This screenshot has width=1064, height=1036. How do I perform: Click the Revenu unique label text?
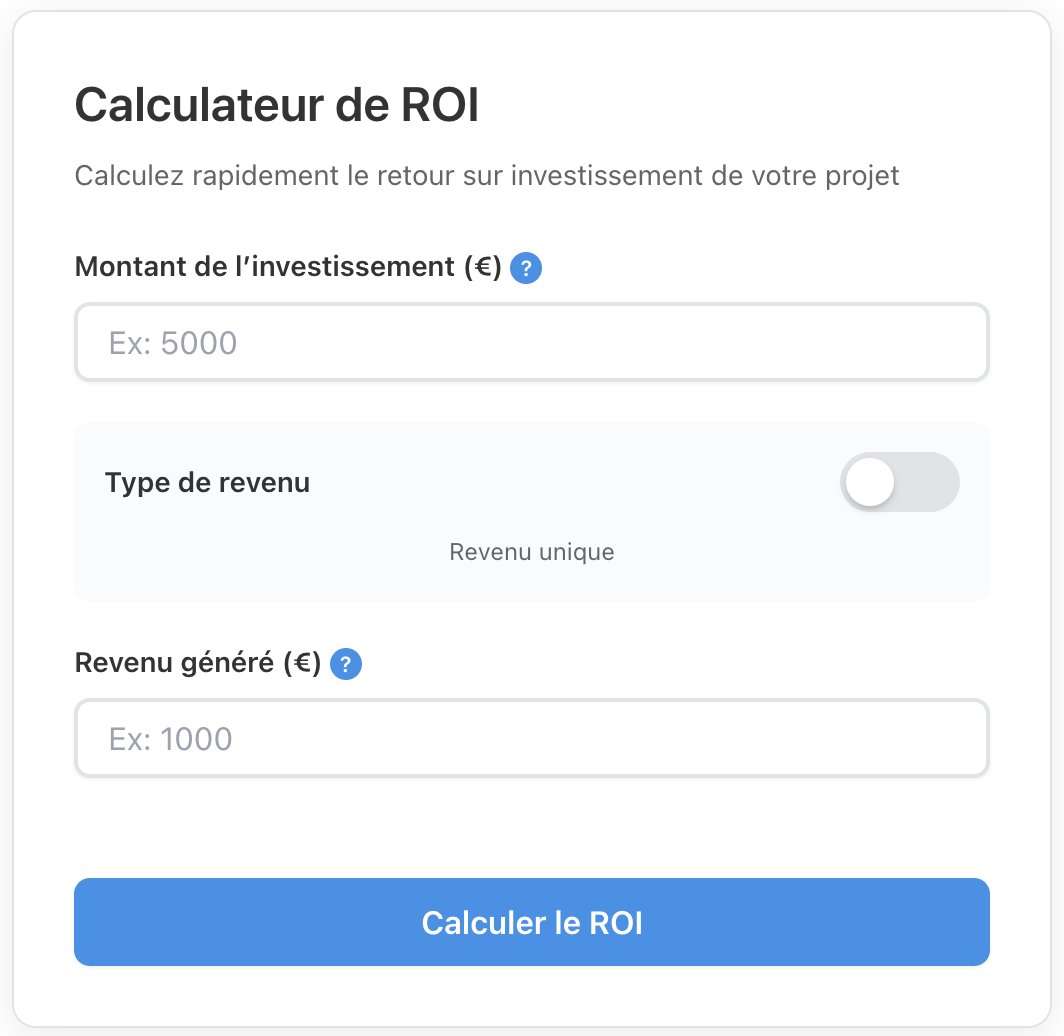531,551
